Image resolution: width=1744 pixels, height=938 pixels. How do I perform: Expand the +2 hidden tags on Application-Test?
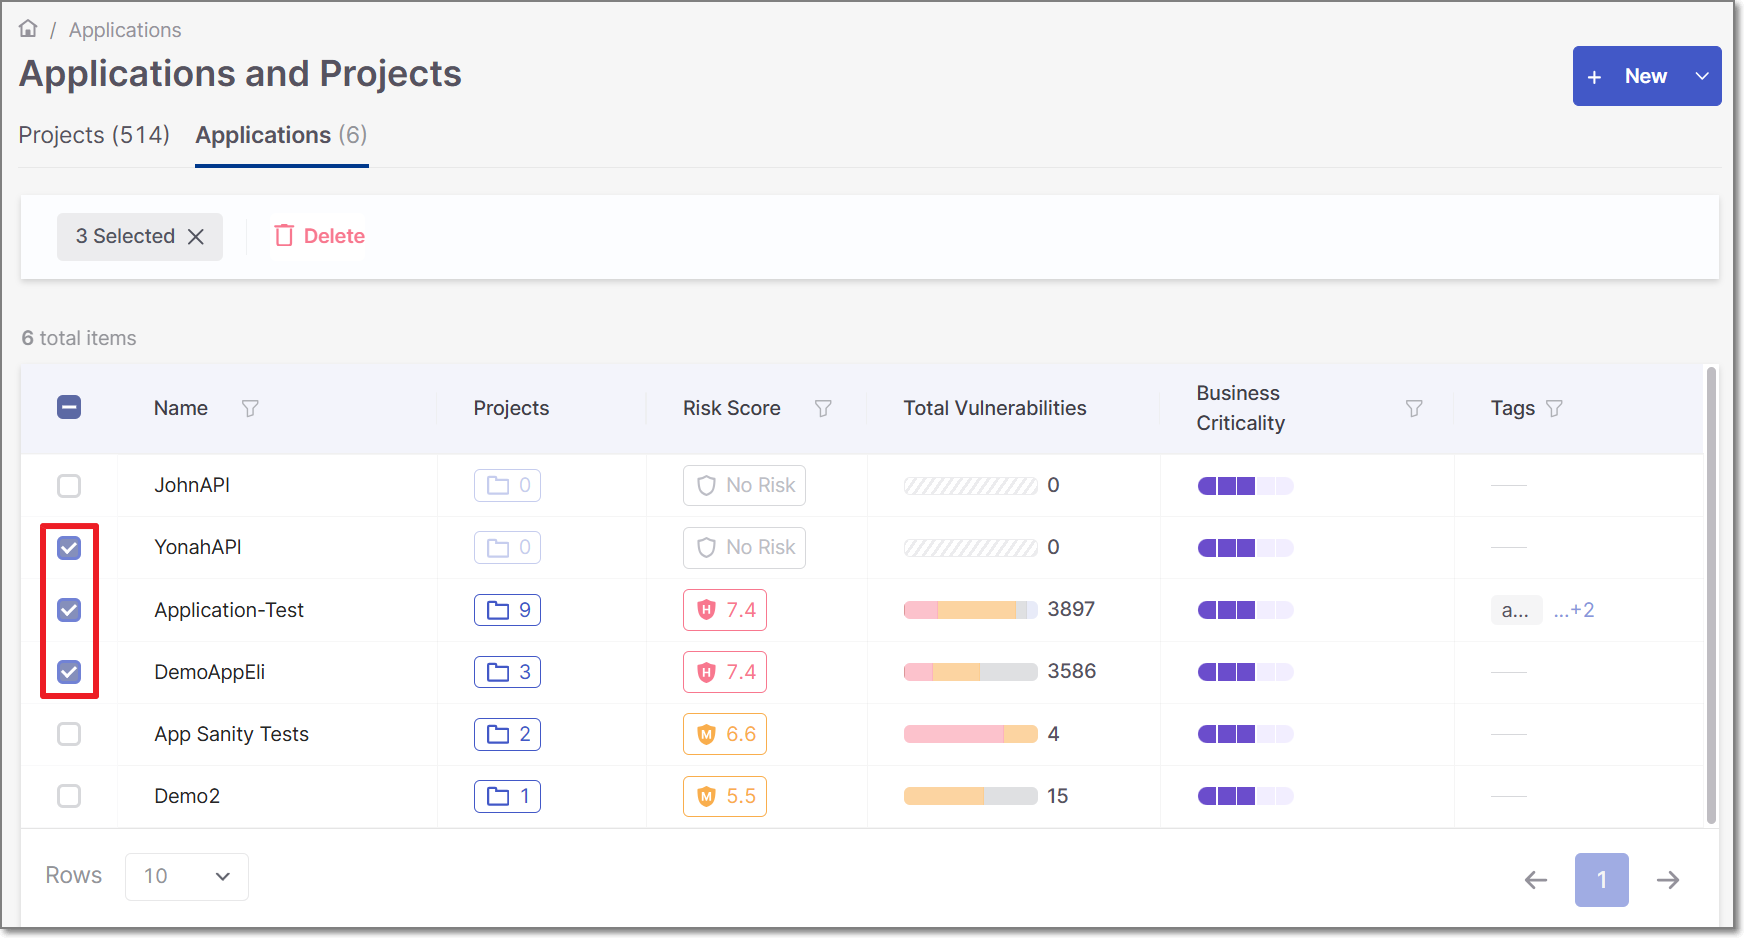(1575, 609)
